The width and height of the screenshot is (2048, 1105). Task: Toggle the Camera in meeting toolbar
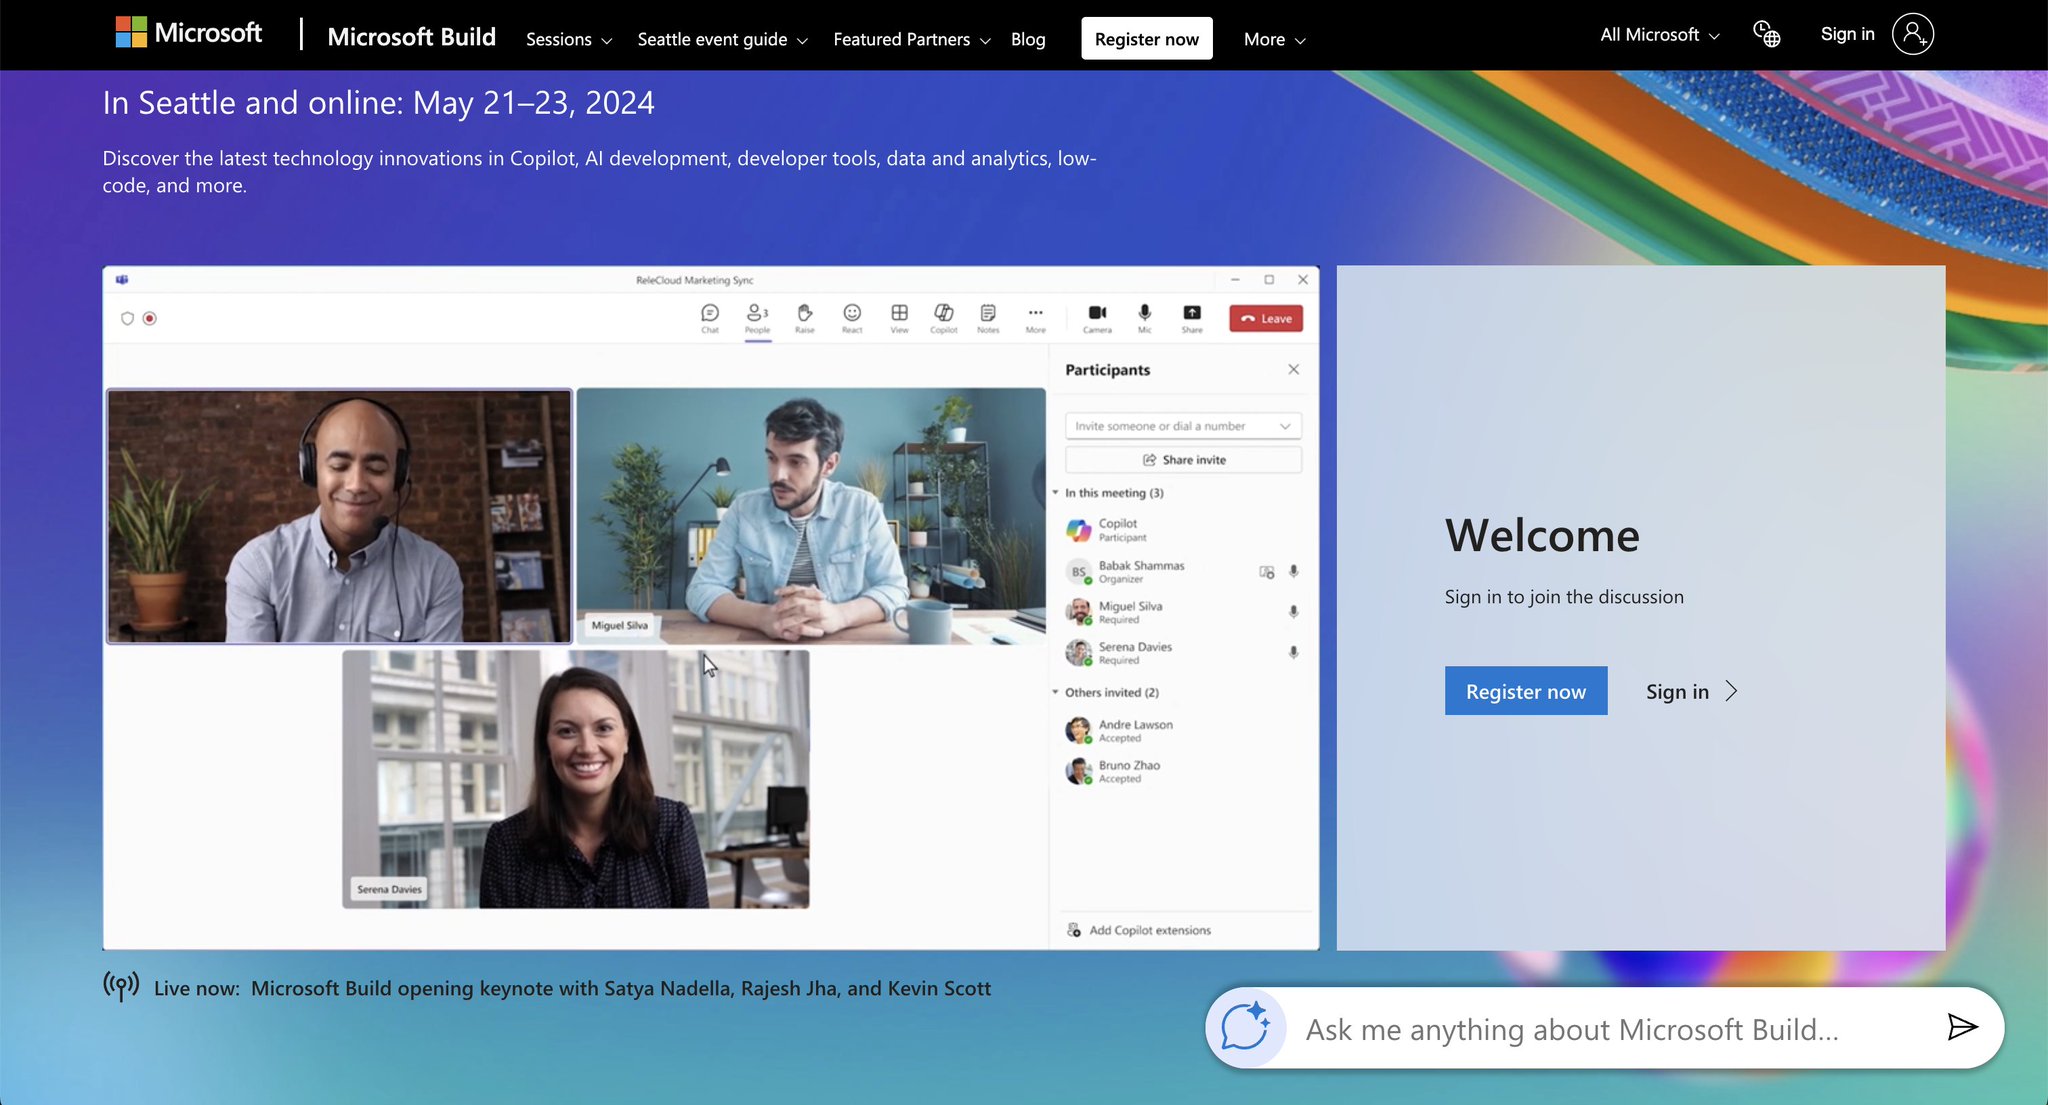click(x=1097, y=318)
